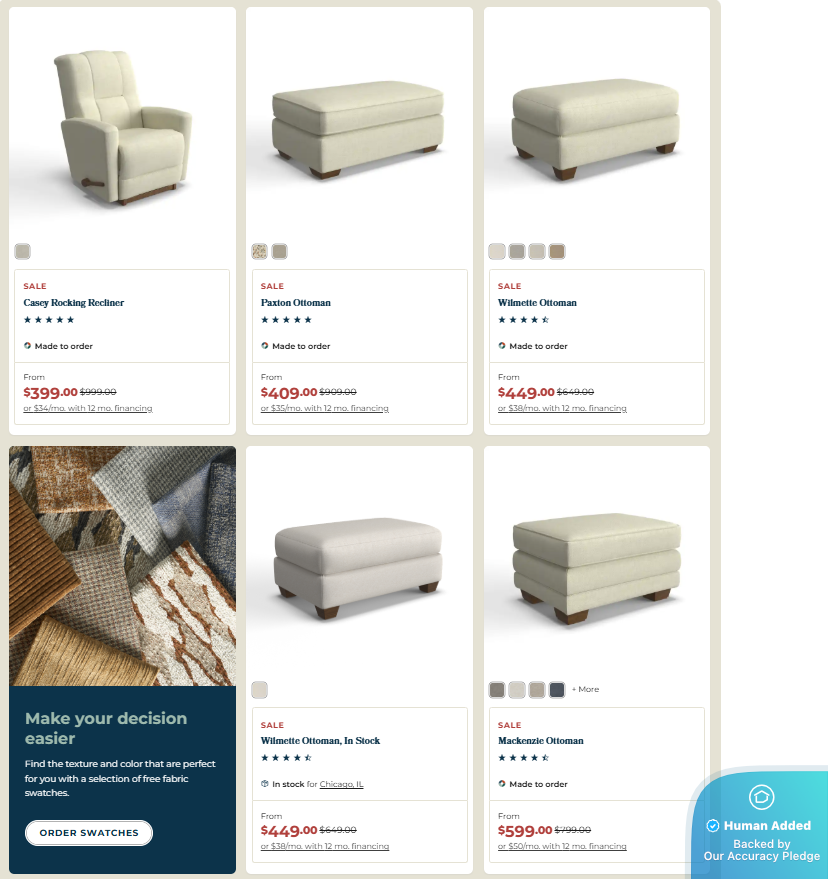This screenshot has height=879, width=828.
Task: Select the patterned fabric swatch under Paxton Ottoman
Action: click(260, 251)
